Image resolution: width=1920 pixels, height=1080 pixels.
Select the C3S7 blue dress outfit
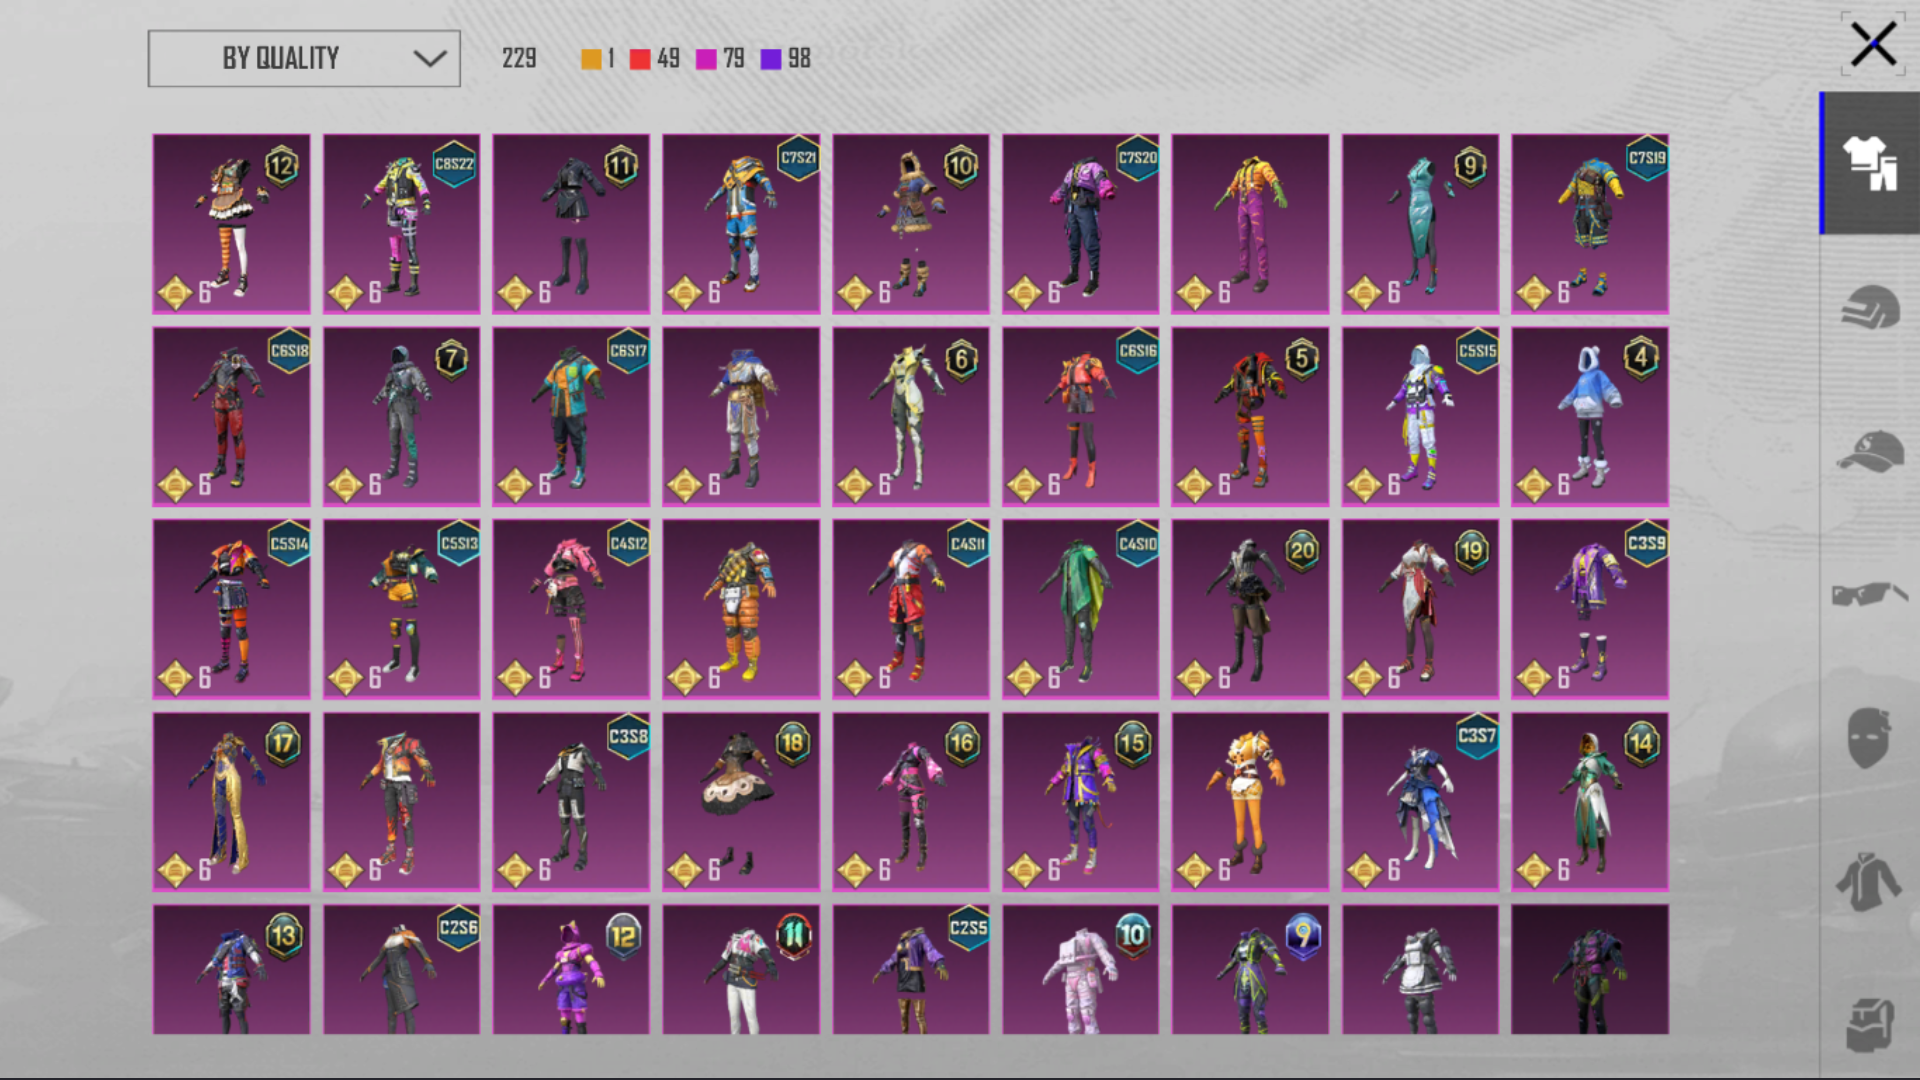point(1420,802)
